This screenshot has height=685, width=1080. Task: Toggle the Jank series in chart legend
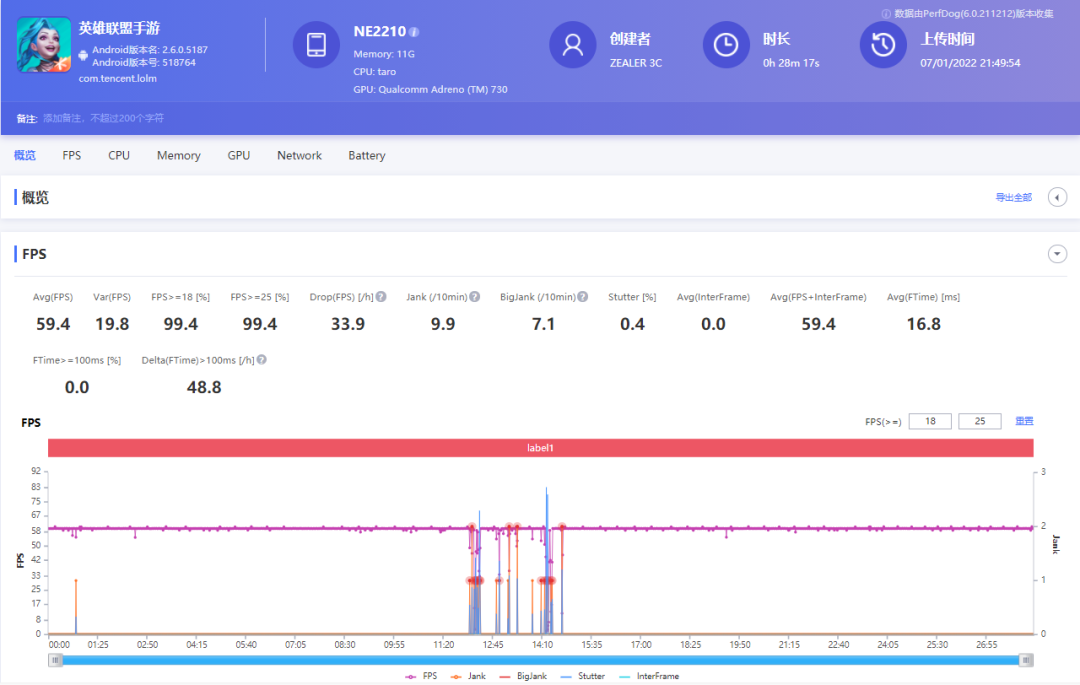click(x=469, y=676)
